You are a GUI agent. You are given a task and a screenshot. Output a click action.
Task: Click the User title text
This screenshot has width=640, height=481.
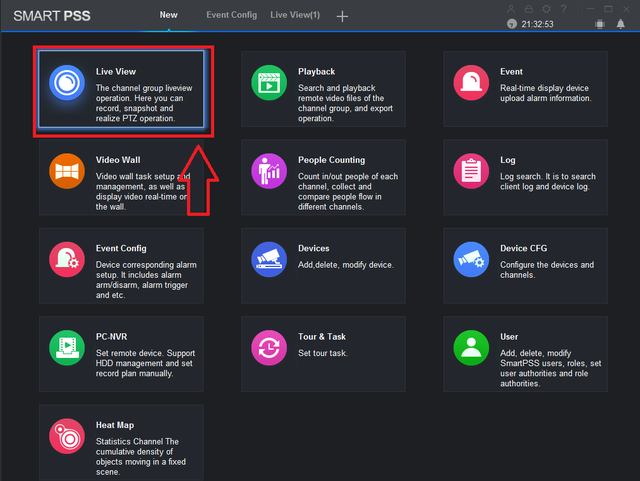click(509, 337)
